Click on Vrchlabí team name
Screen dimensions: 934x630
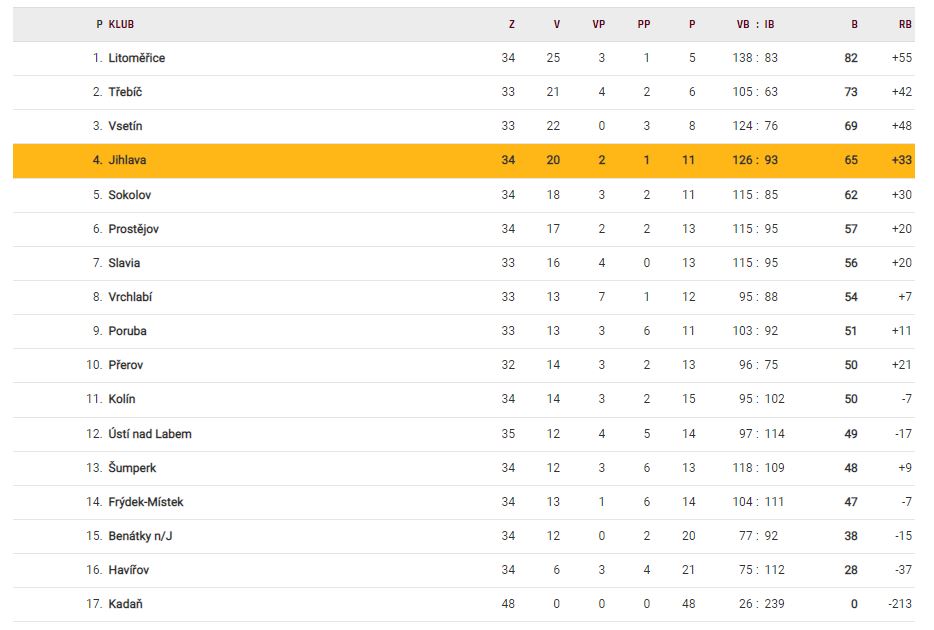point(130,297)
